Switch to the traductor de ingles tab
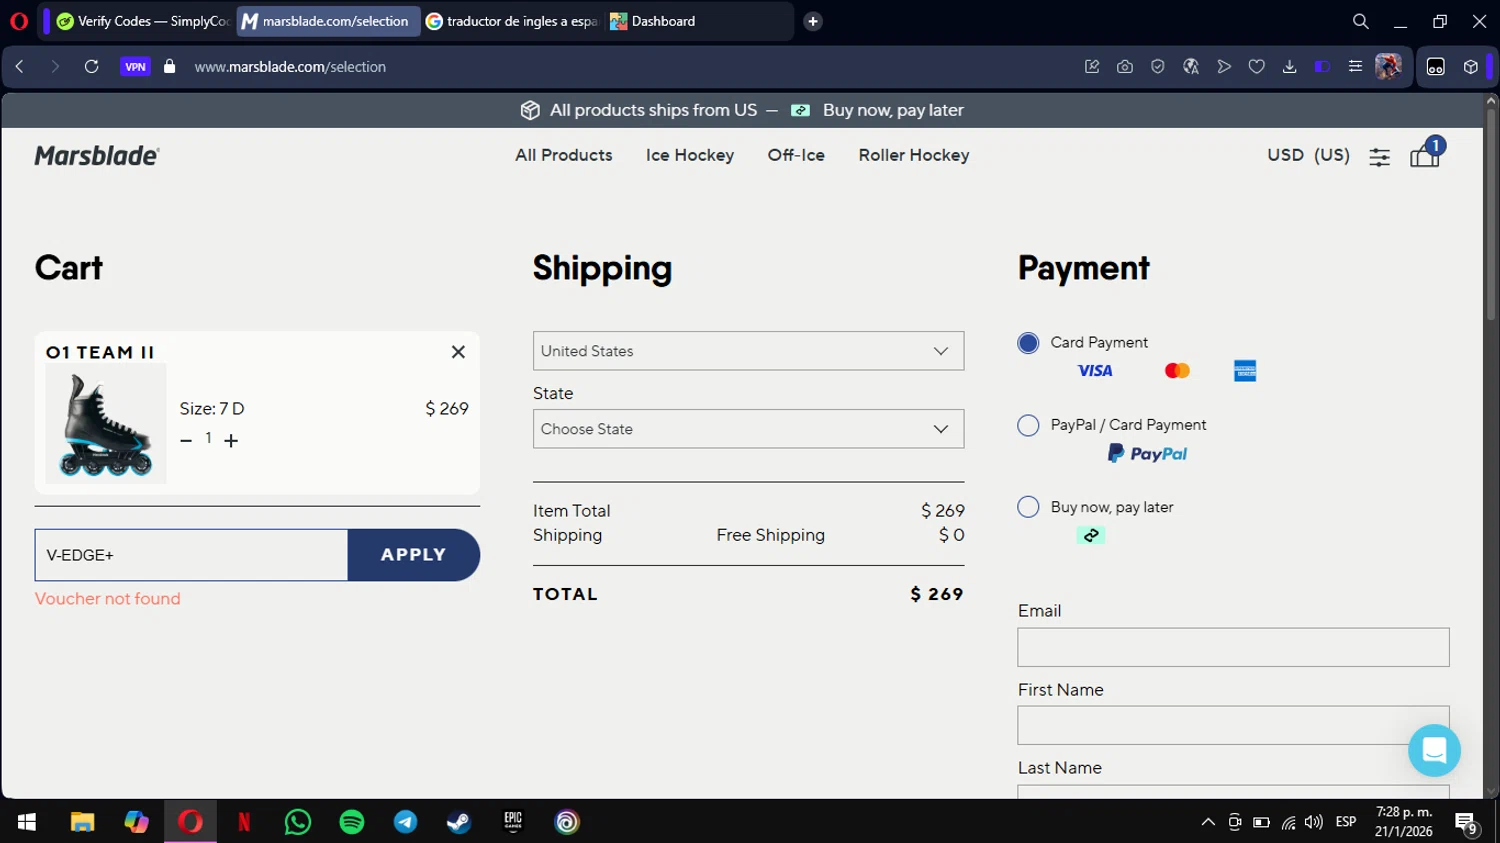 click(x=512, y=21)
